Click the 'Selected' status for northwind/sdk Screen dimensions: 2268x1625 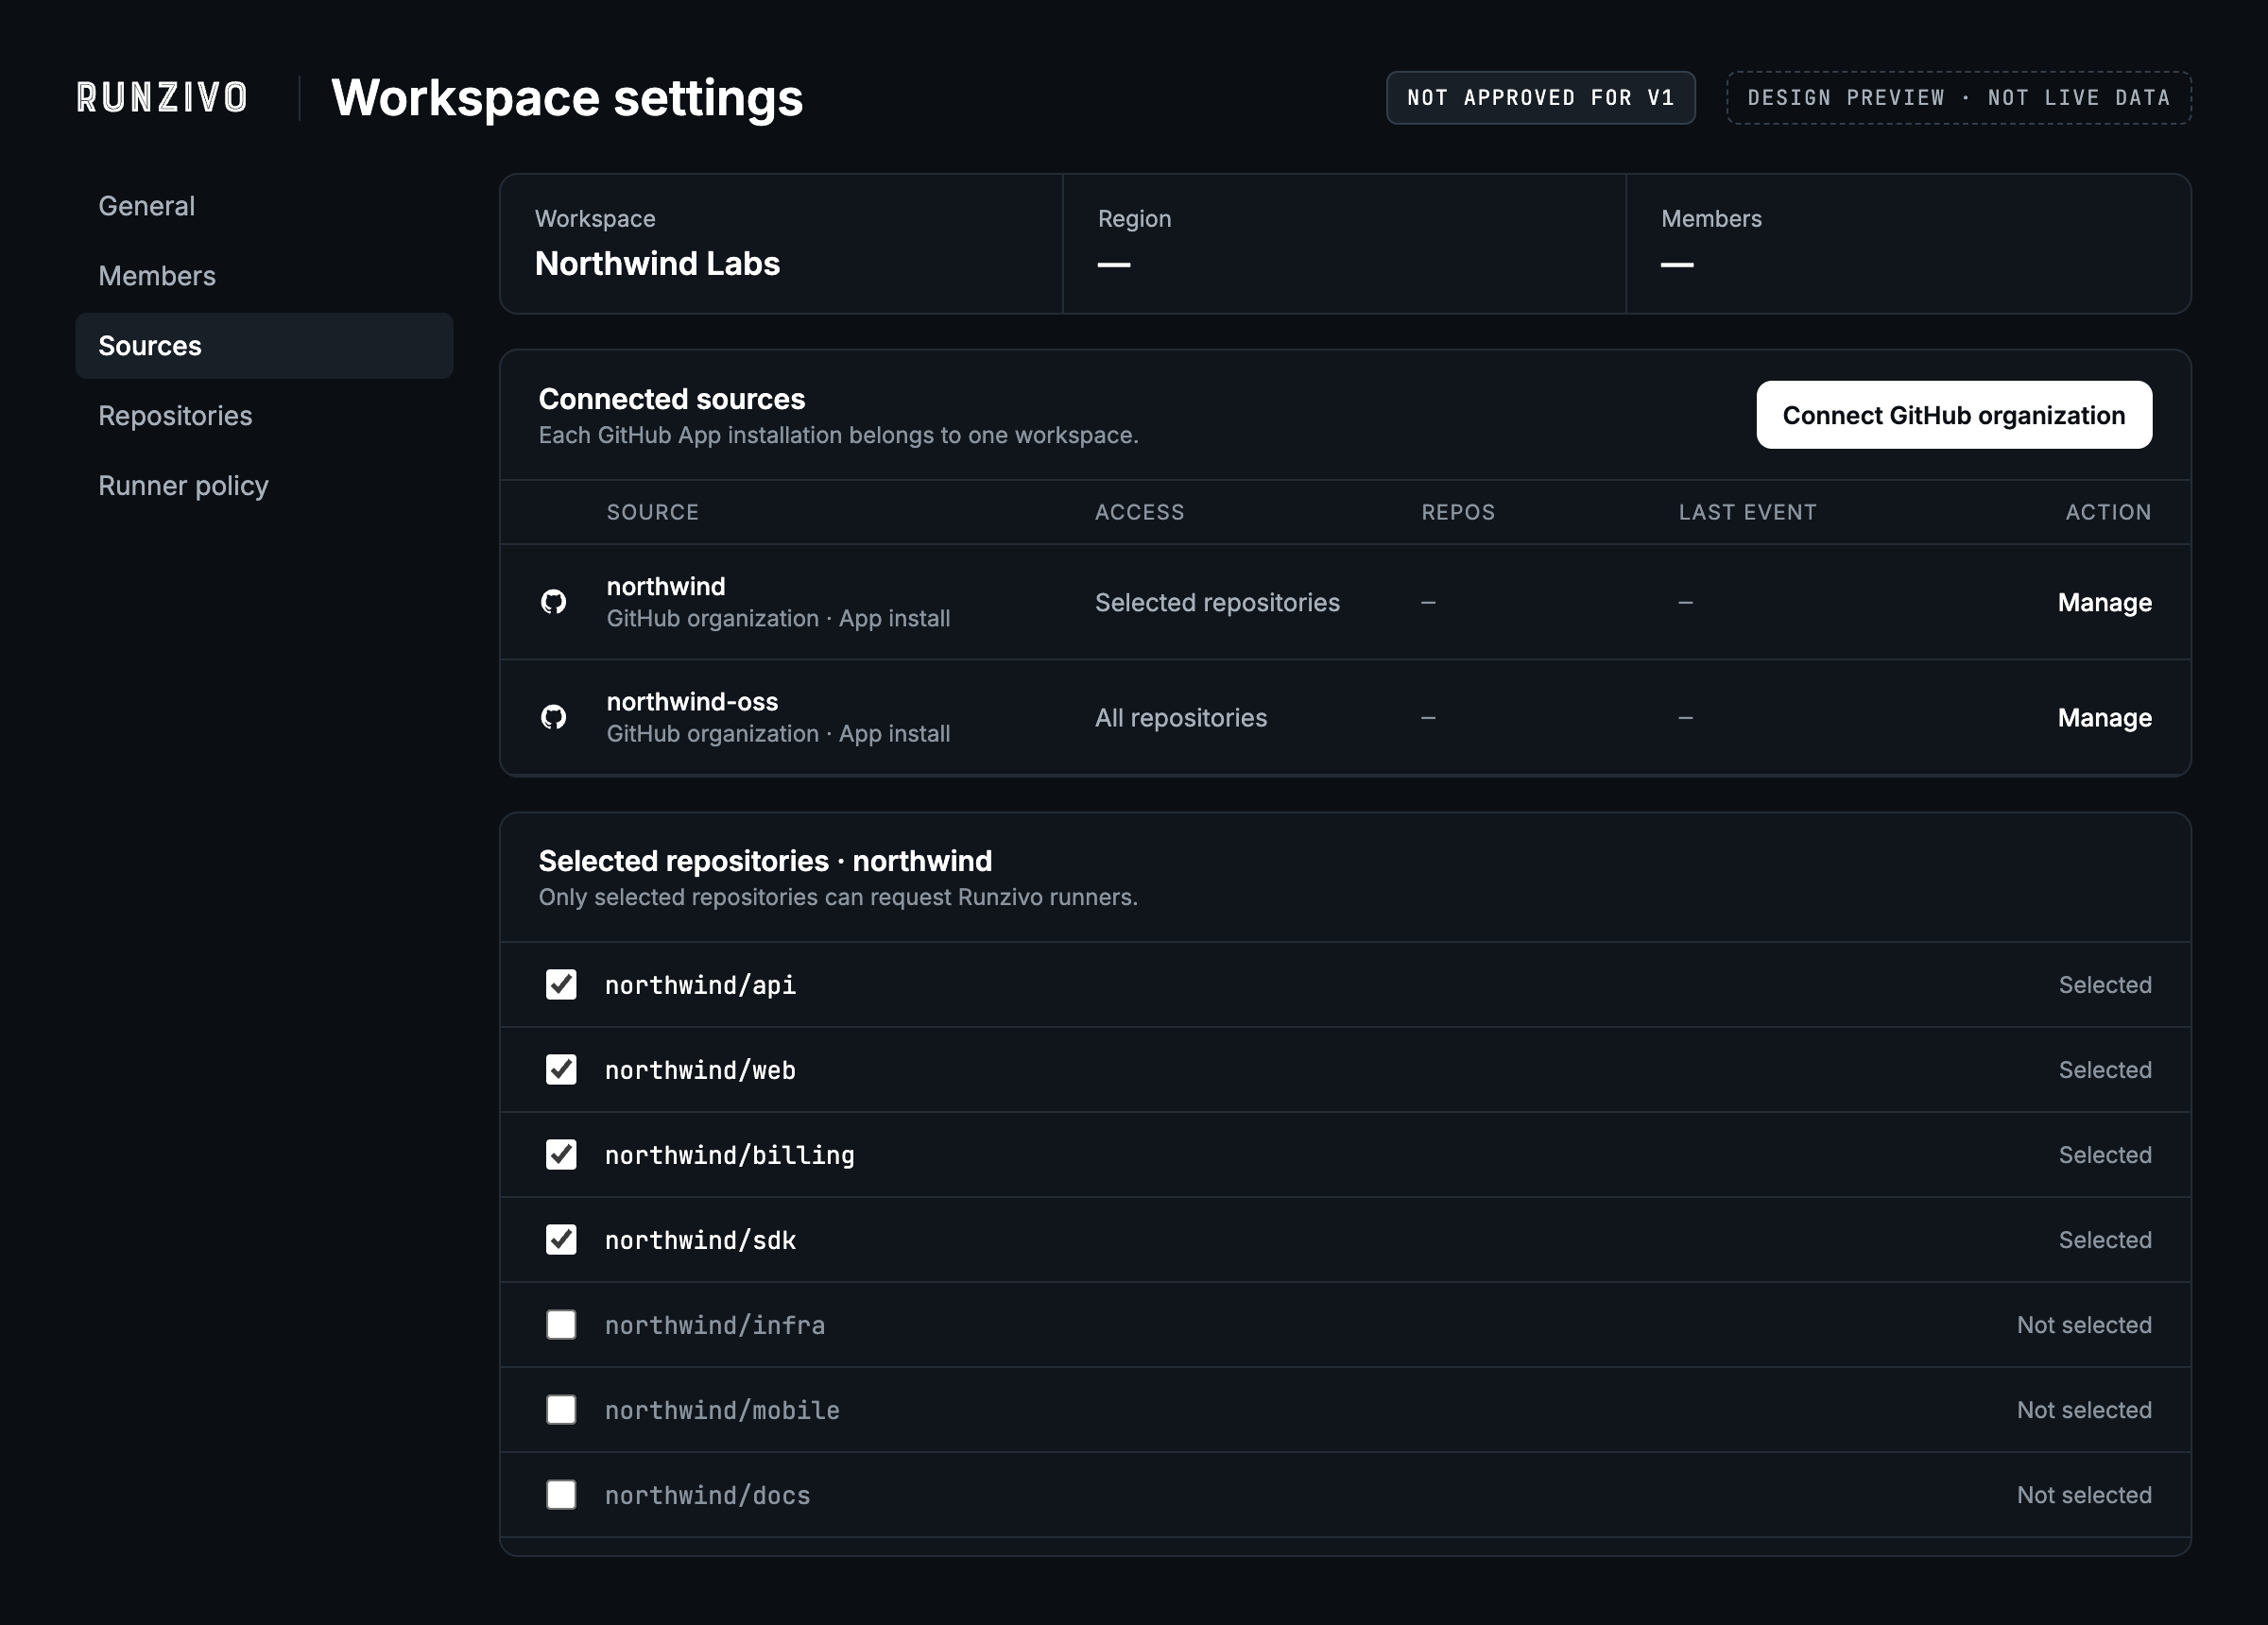click(x=2104, y=1240)
